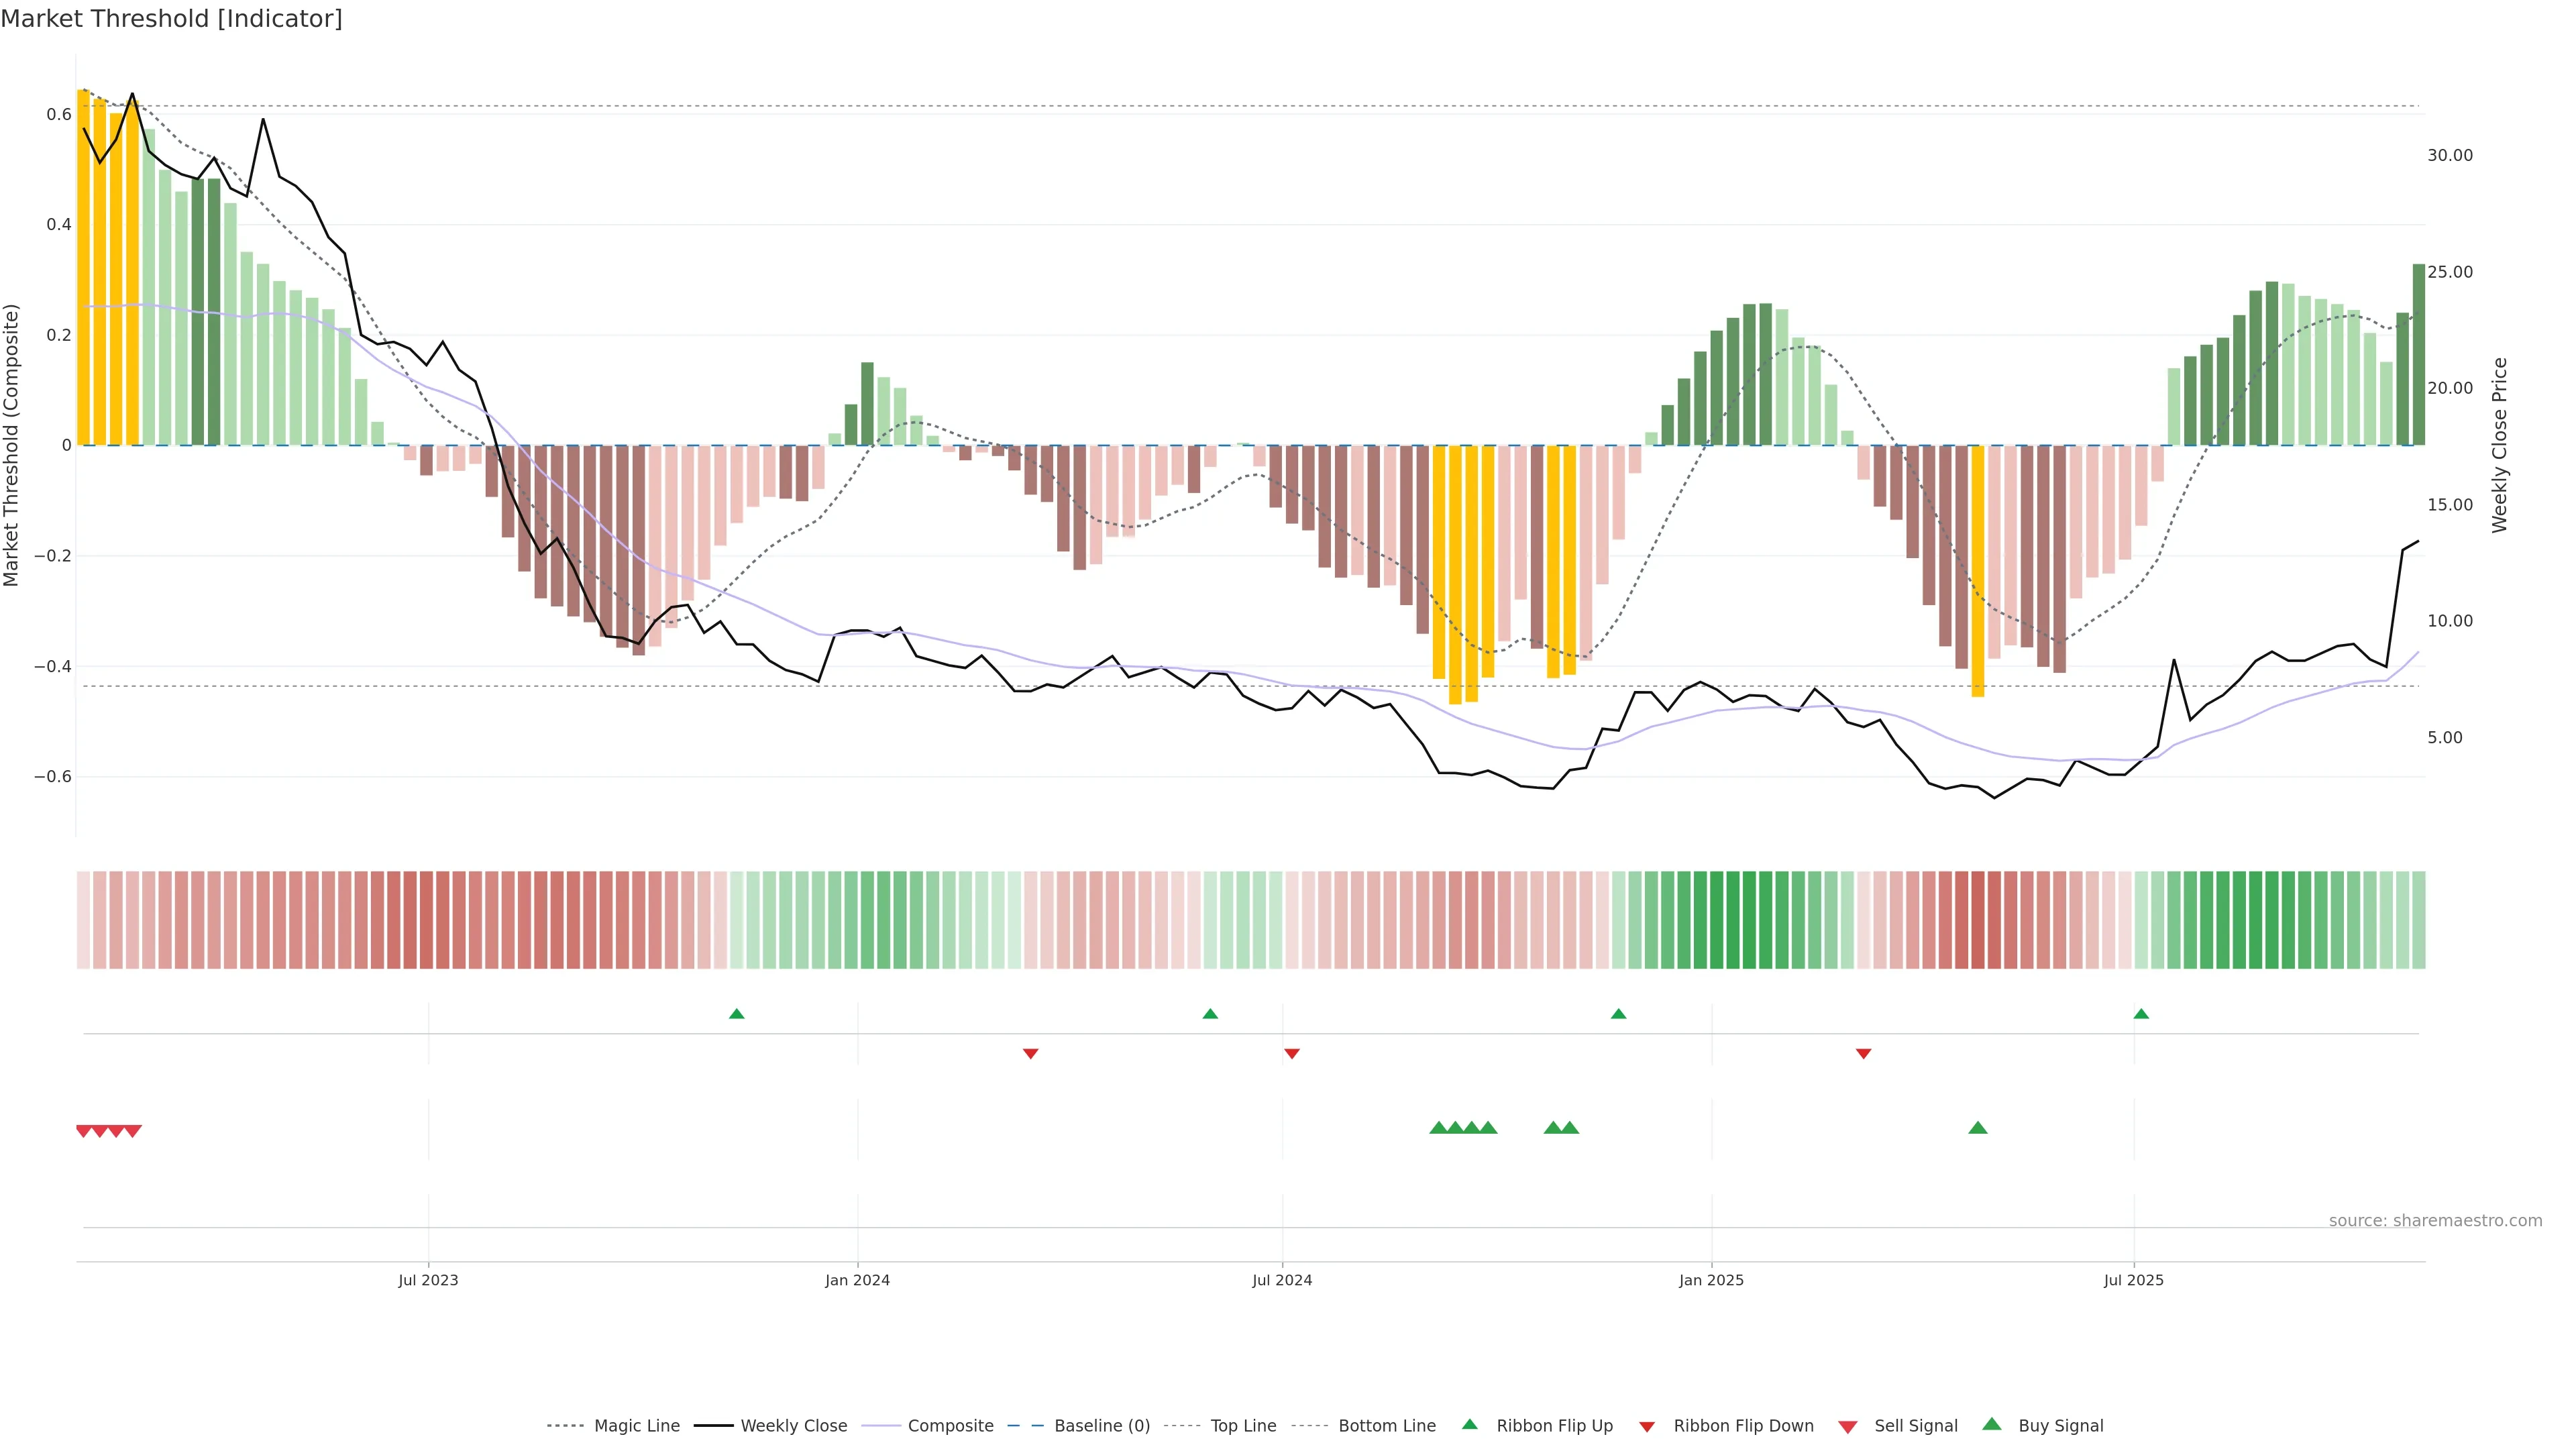Image resolution: width=2576 pixels, height=1449 pixels.
Task: Click the Top Line legend label
Action: pyautogui.click(x=1243, y=1426)
